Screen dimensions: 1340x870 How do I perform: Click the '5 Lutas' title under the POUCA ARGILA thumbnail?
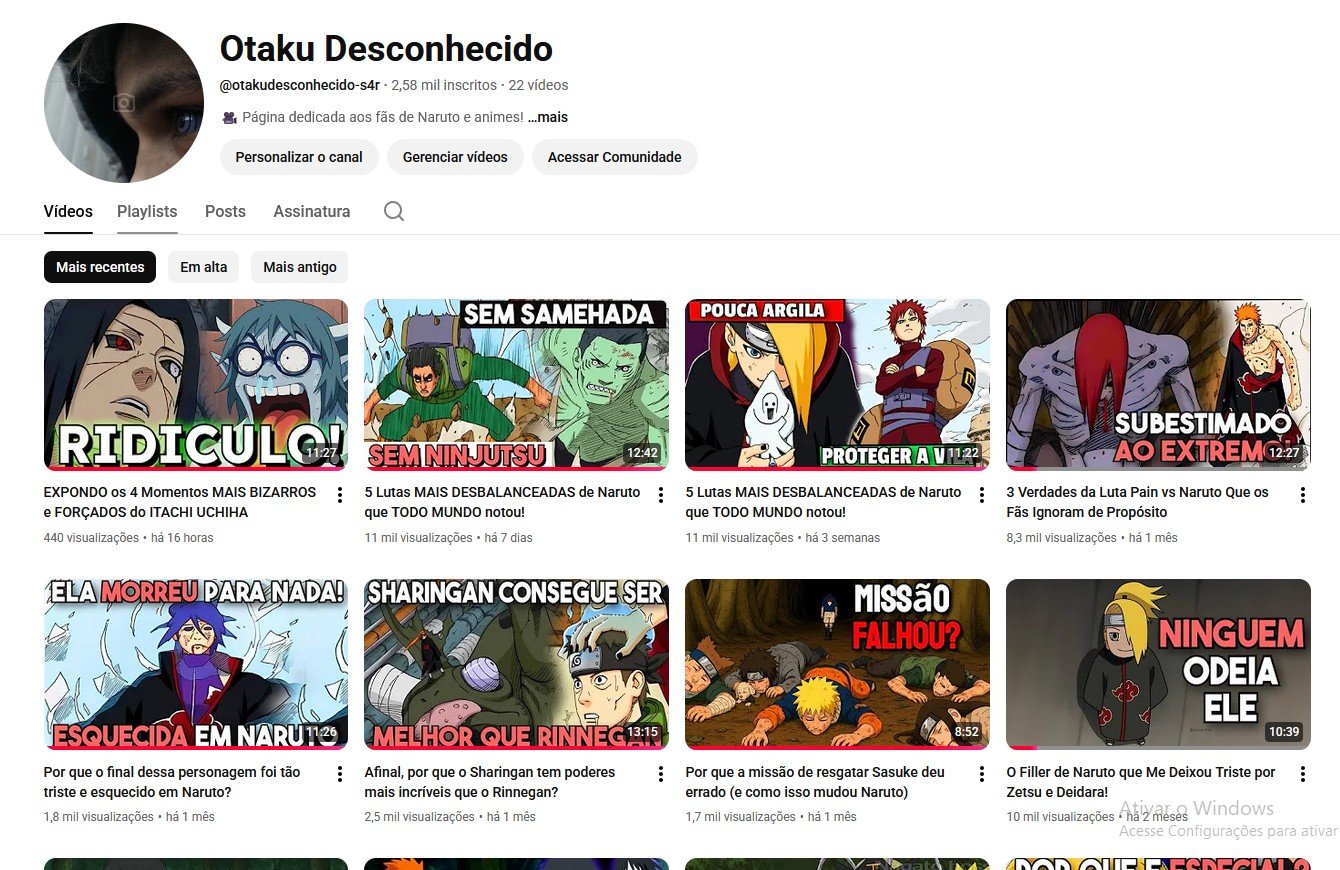click(823, 502)
